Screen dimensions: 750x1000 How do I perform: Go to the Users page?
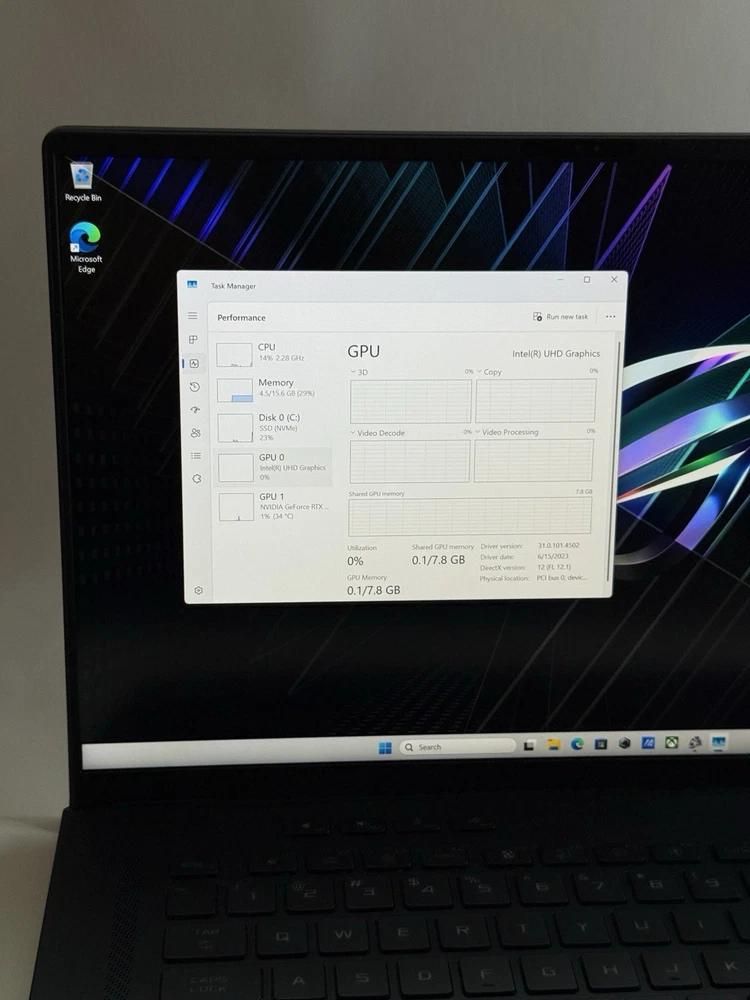[x=195, y=433]
